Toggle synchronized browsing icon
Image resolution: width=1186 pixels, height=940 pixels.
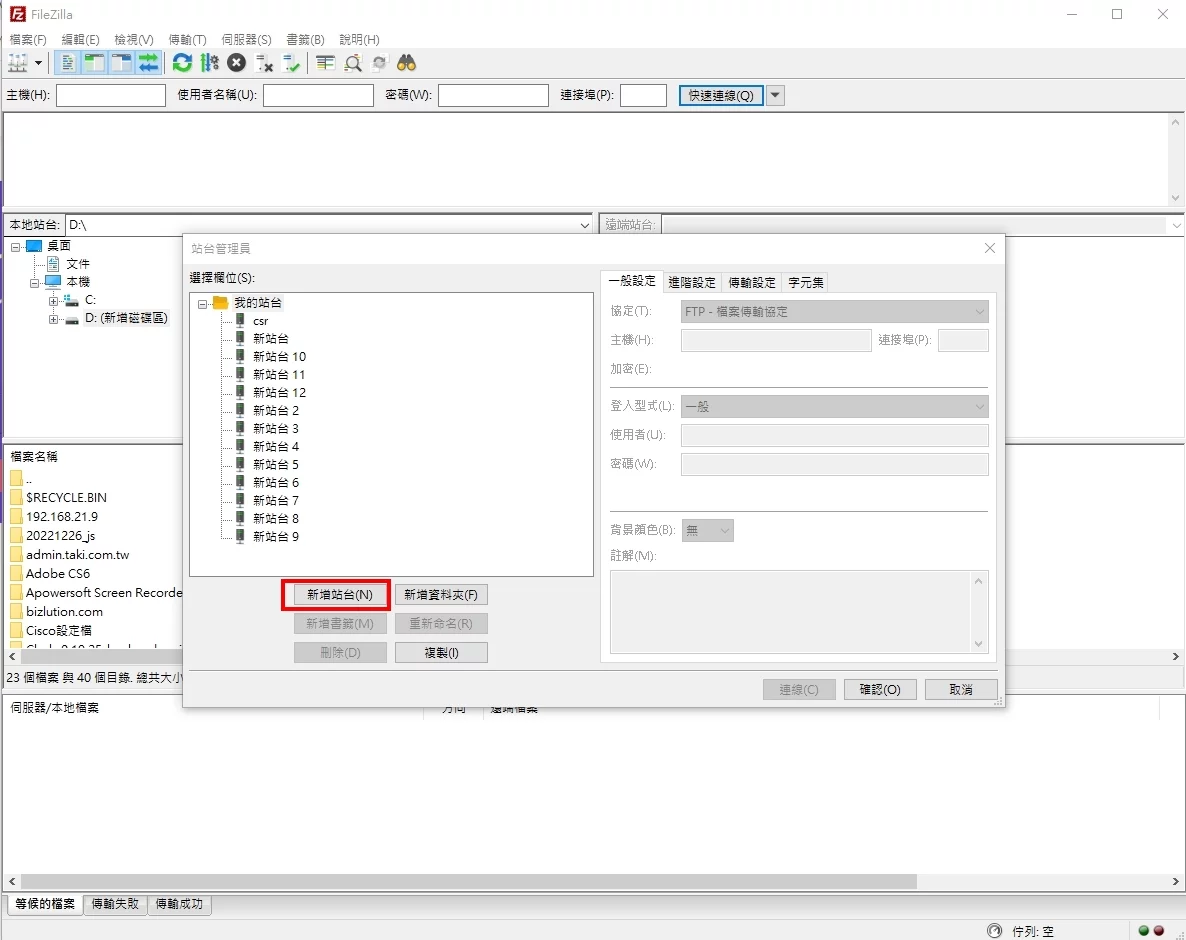(x=380, y=64)
